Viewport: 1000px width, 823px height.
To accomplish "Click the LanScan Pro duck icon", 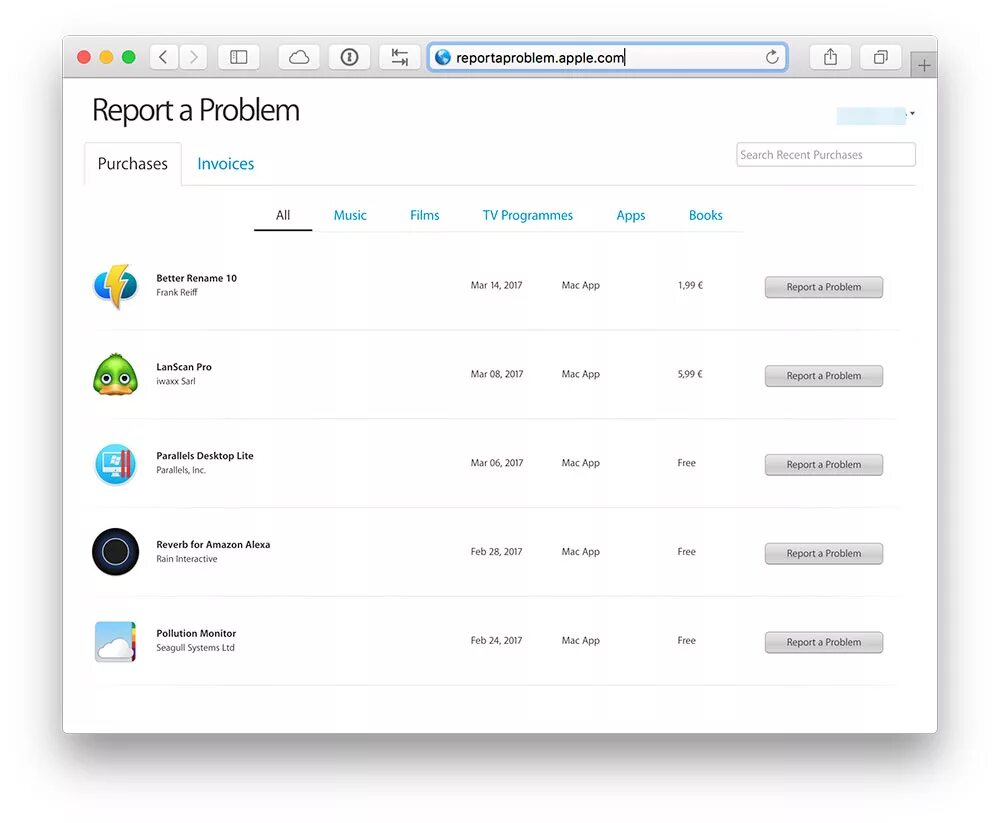I will click(115, 374).
